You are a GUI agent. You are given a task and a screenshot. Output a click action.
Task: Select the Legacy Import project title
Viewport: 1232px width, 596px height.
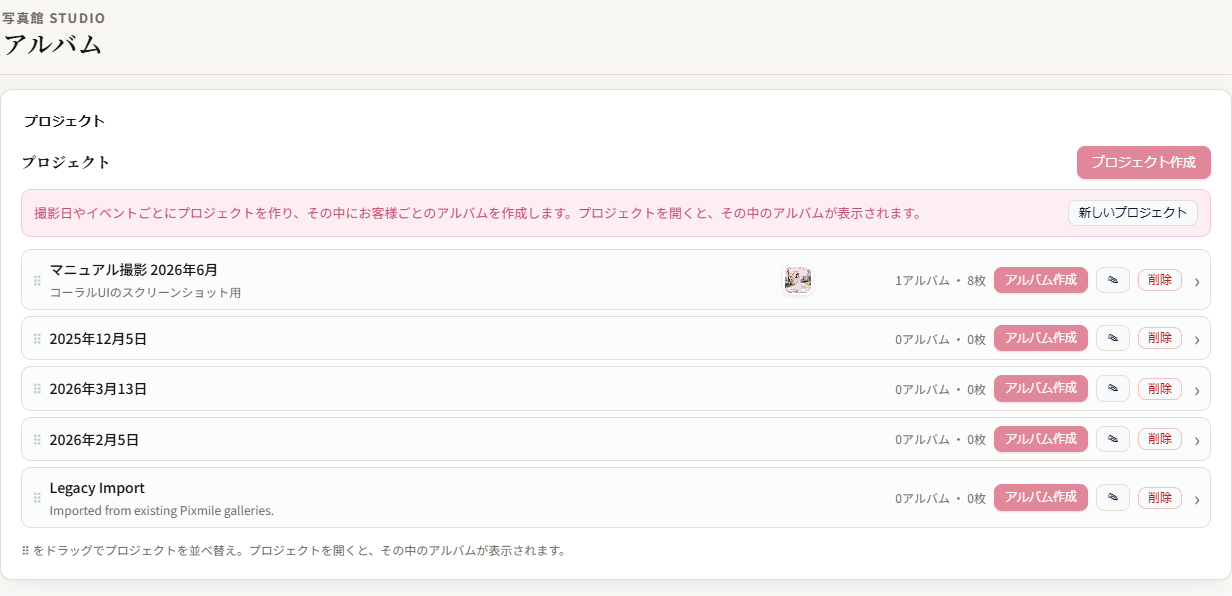tap(97, 488)
